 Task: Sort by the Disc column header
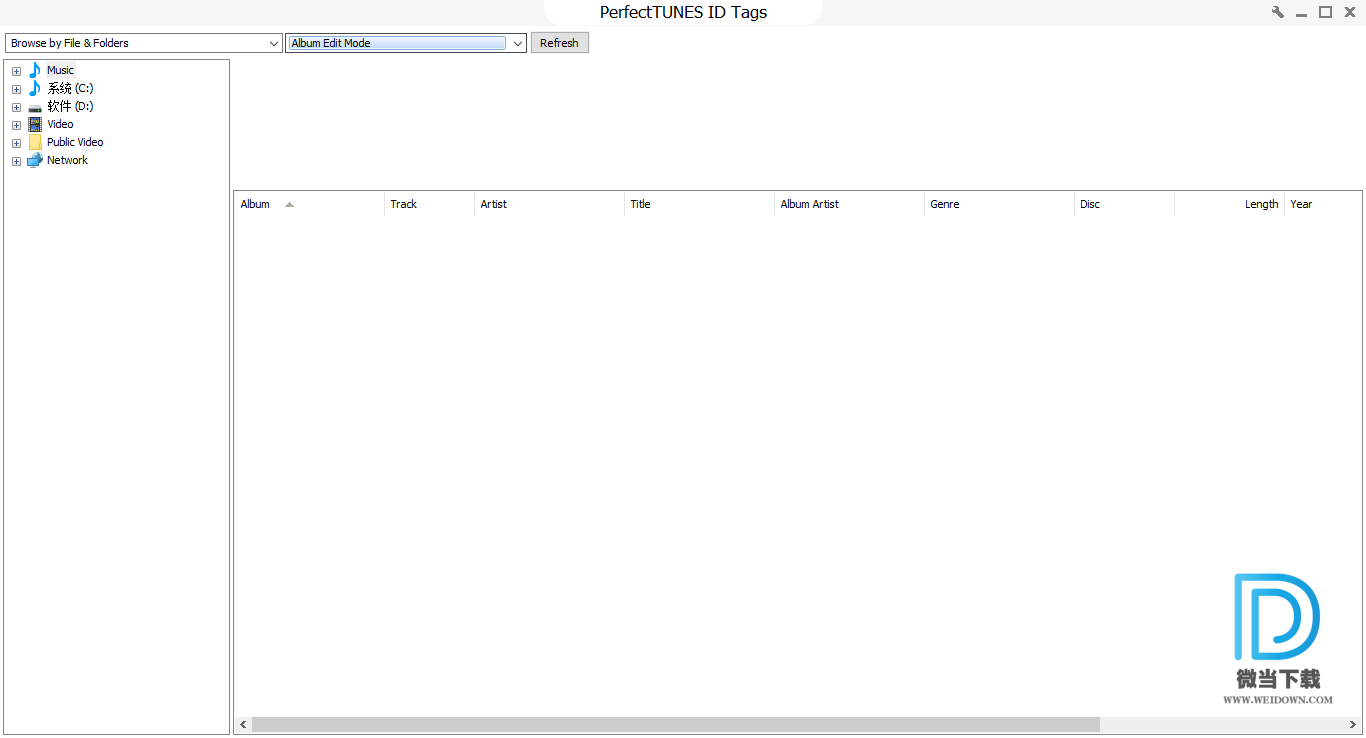click(x=1124, y=204)
